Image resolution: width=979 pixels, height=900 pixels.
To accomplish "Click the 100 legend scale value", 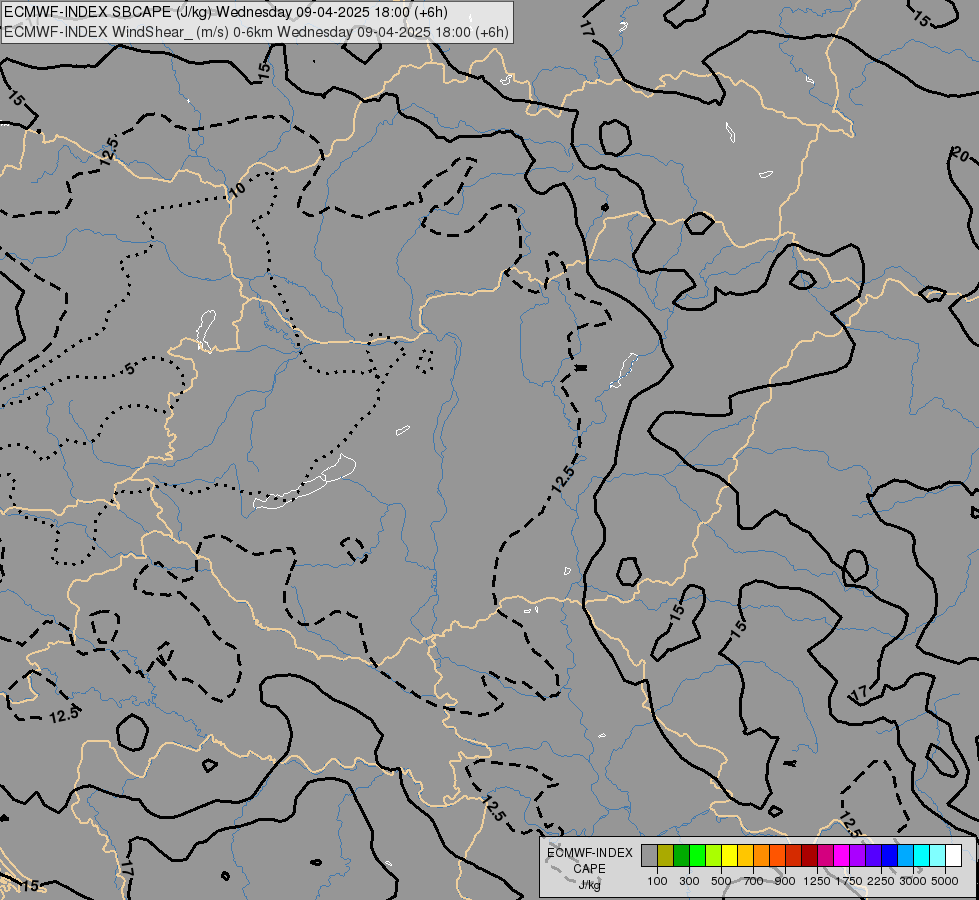I will [x=657, y=881].
